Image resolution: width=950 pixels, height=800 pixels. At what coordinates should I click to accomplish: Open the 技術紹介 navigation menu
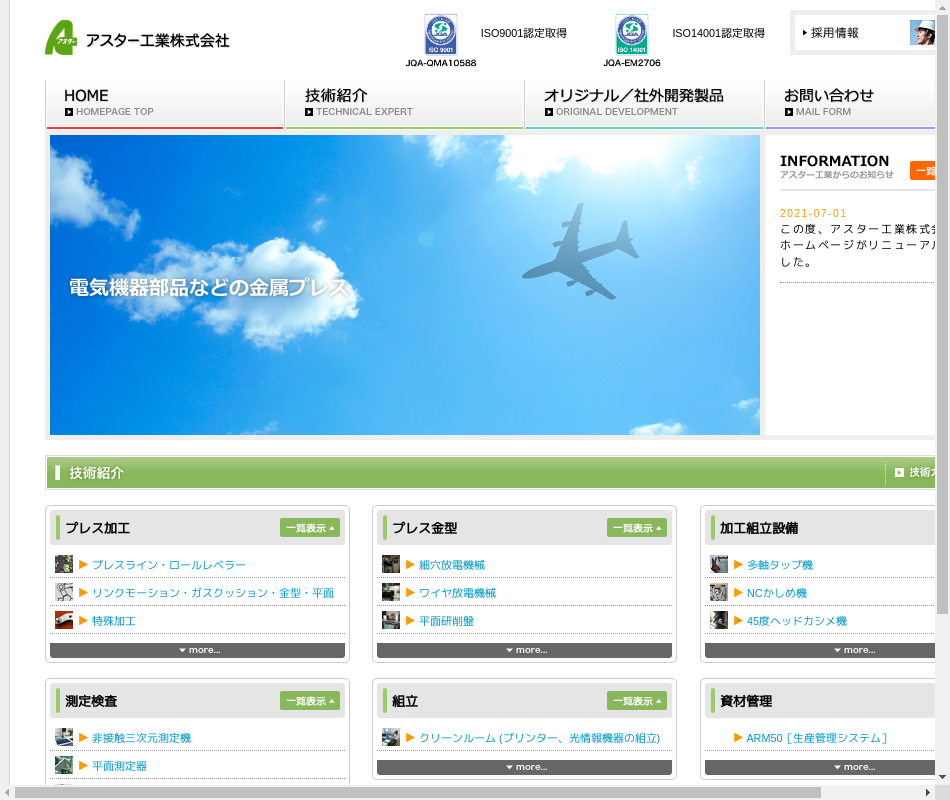[x=404, y=103]
